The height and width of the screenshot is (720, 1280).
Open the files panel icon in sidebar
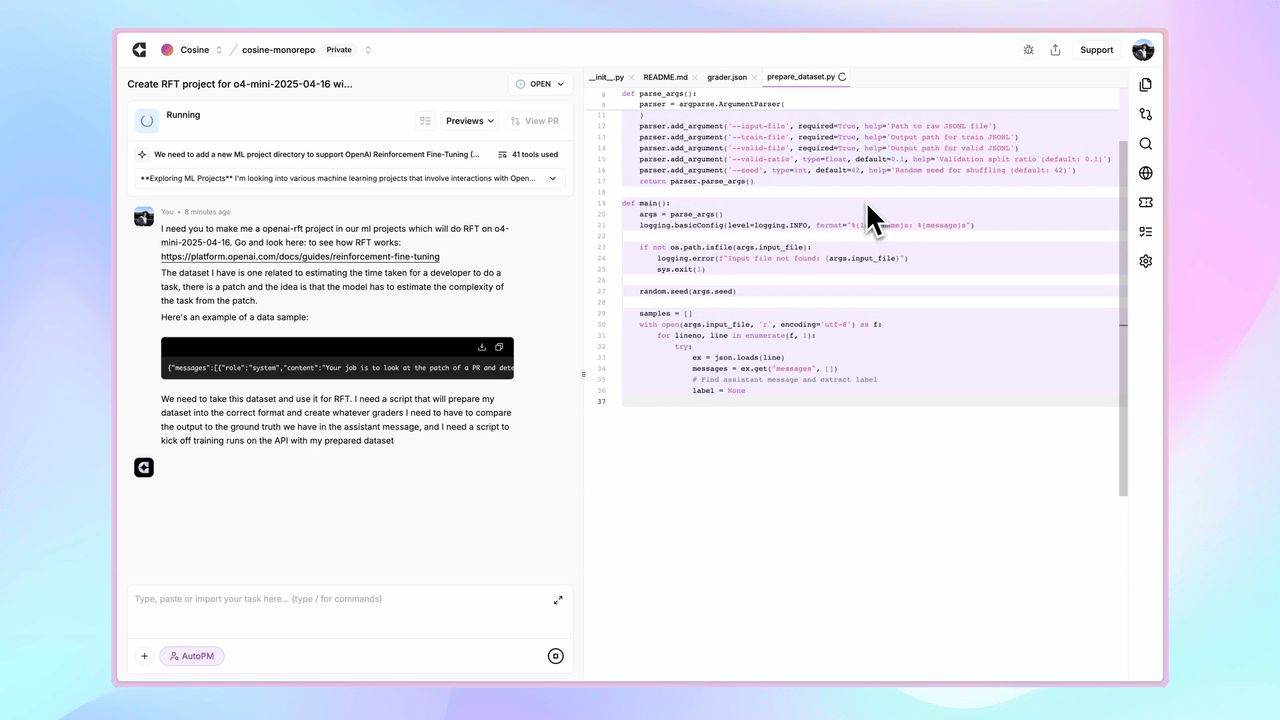[1145, 85]
